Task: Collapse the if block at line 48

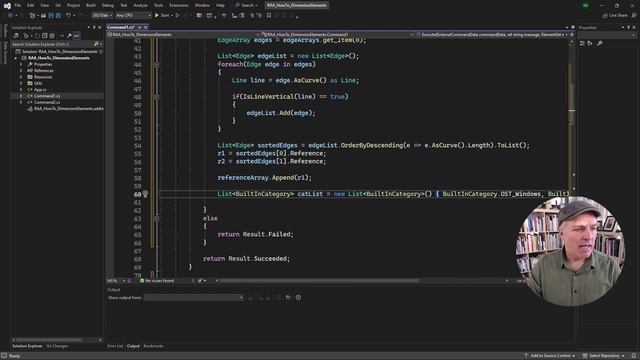Action: (157, 97)
